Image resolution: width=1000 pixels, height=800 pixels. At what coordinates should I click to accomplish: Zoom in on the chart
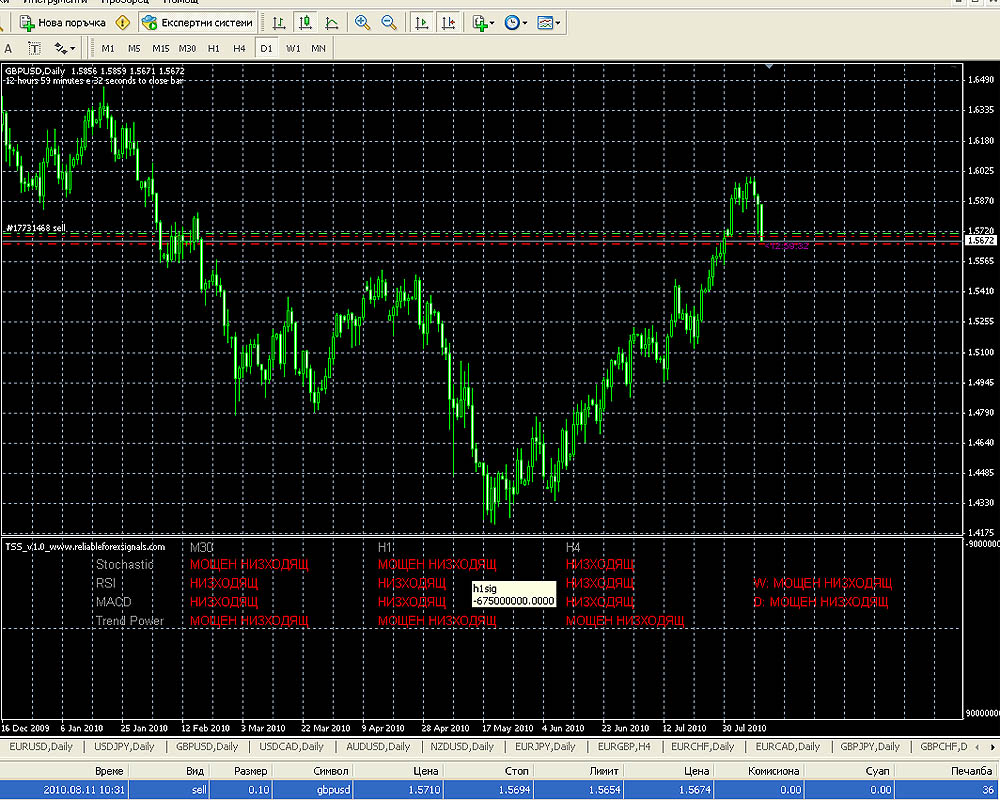click(362, 23)
